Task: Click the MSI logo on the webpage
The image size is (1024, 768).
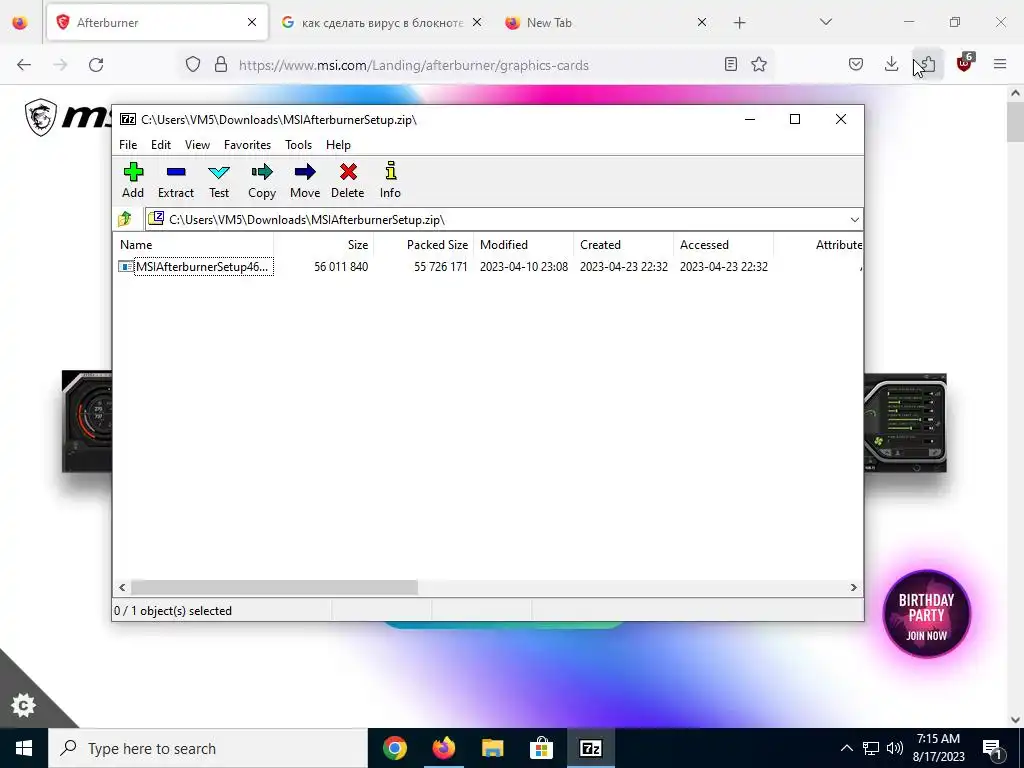Action: tap(68, 117)
